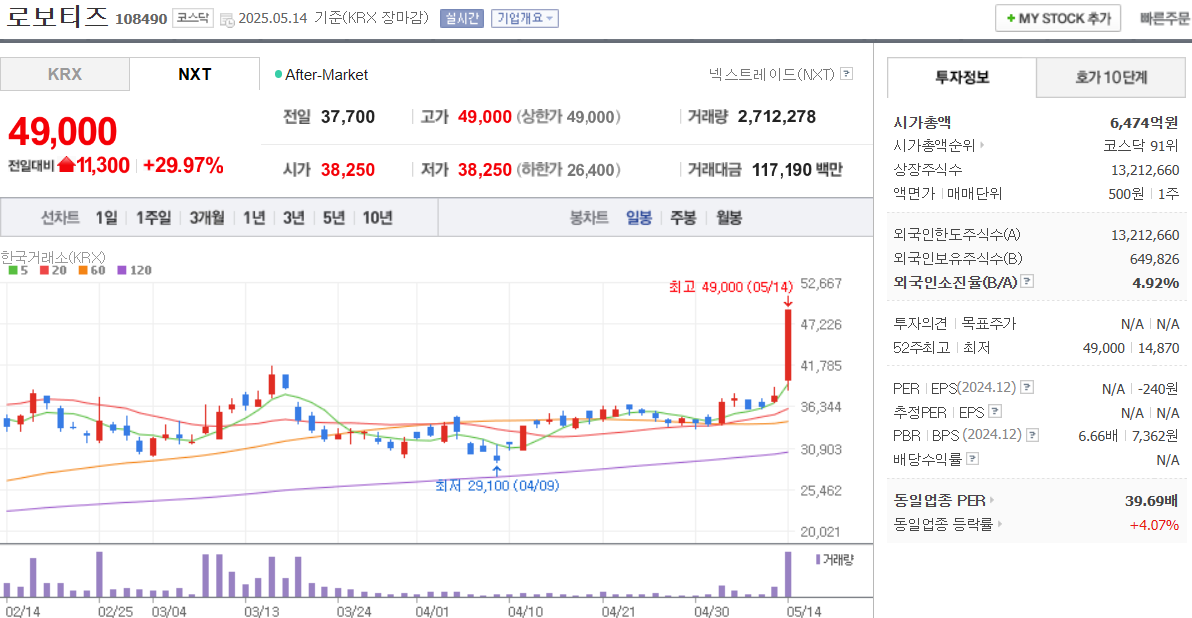Click the red up-arrow beside 11,300
1192x618 pixels.
[x=67, y=164]
